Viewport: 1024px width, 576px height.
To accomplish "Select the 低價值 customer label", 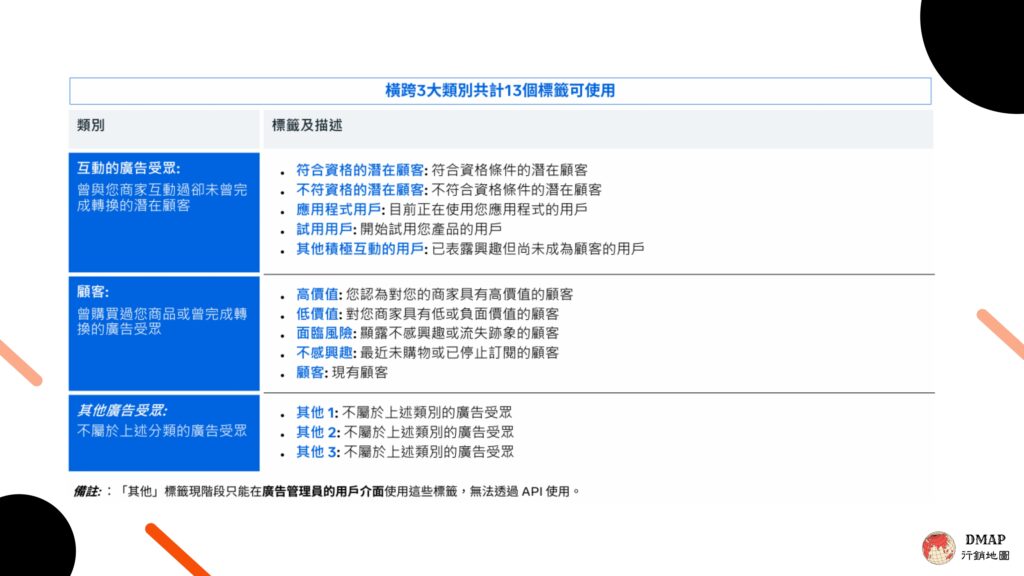I will pos(317,314).
